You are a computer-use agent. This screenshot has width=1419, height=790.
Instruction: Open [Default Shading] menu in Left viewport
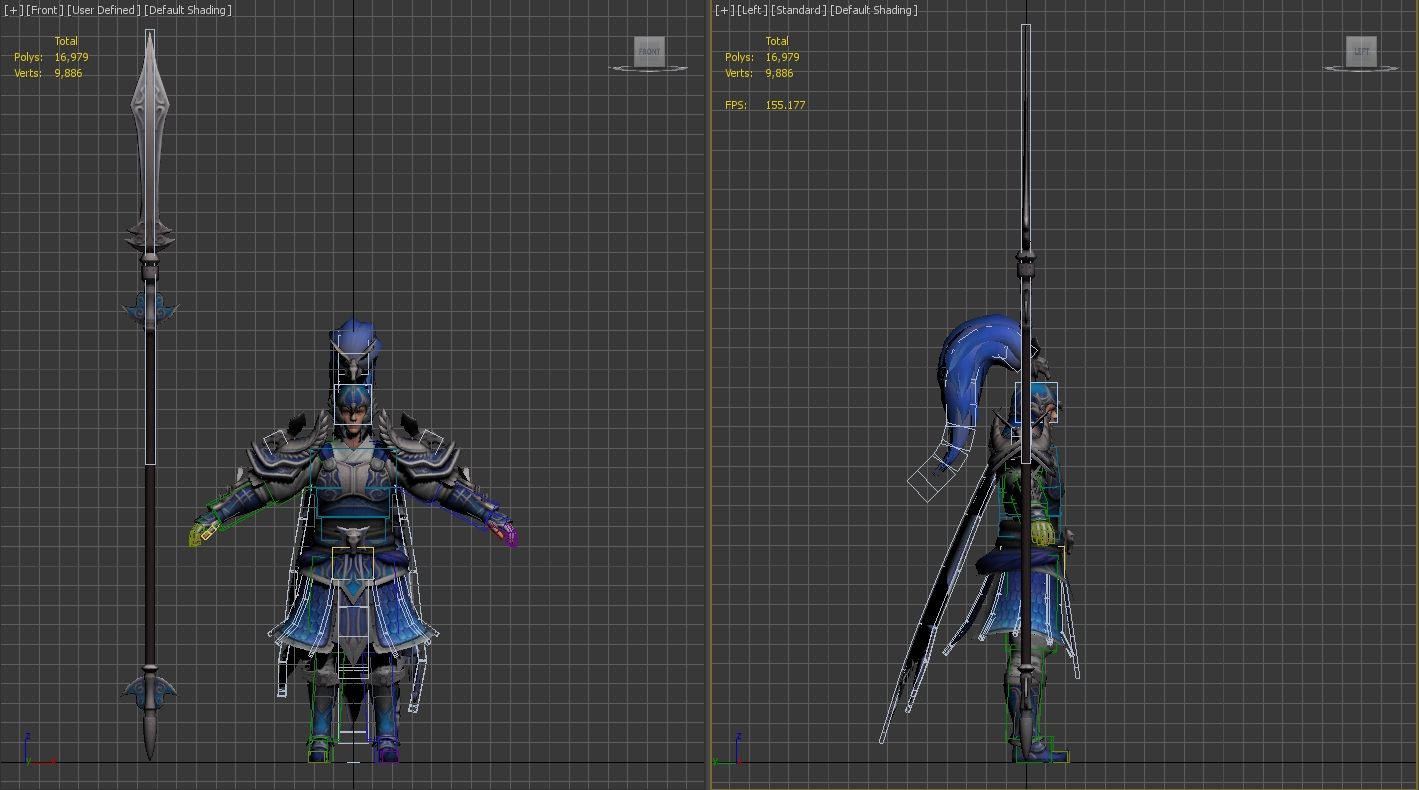pos(874,10)
